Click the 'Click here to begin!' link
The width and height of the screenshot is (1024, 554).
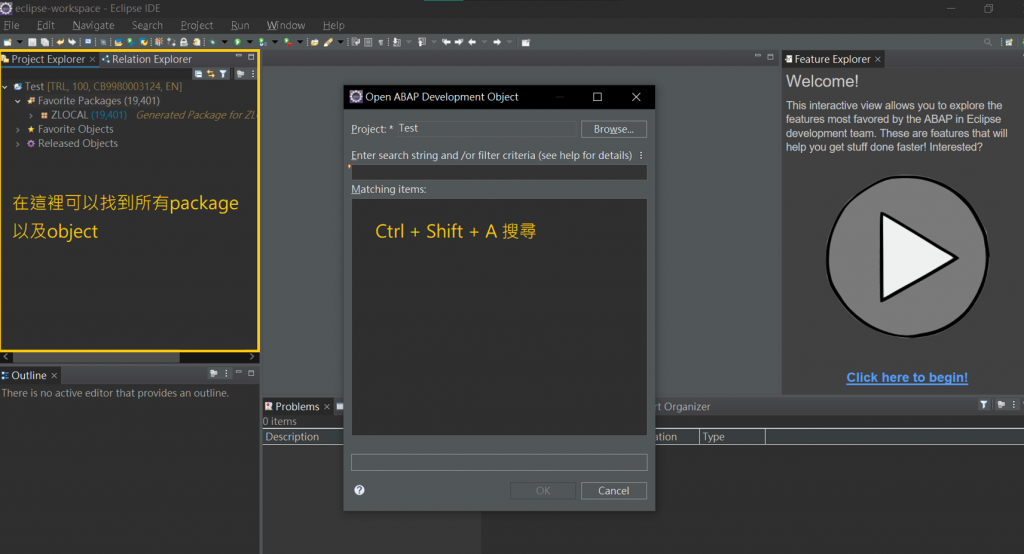[906, 377]
